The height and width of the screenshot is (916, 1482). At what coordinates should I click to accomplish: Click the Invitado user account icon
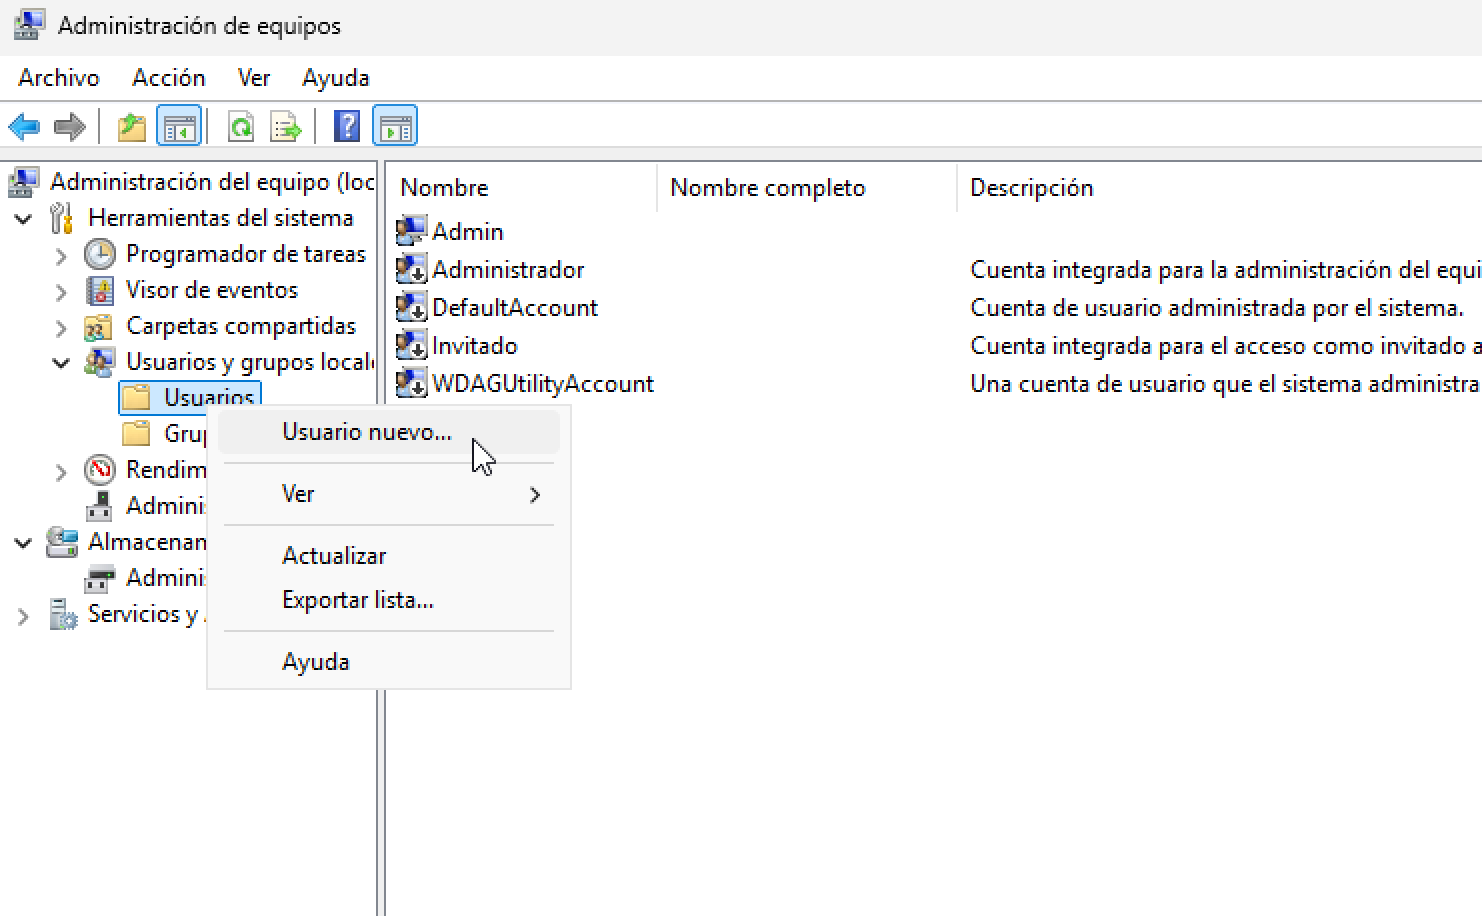[411, 345]
